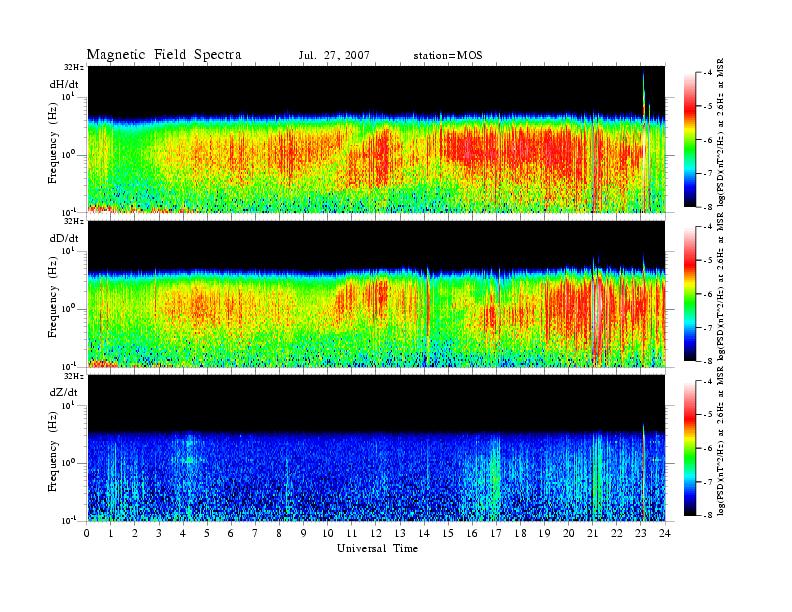Click time axis tick label 19

click(x=544, y=533)
